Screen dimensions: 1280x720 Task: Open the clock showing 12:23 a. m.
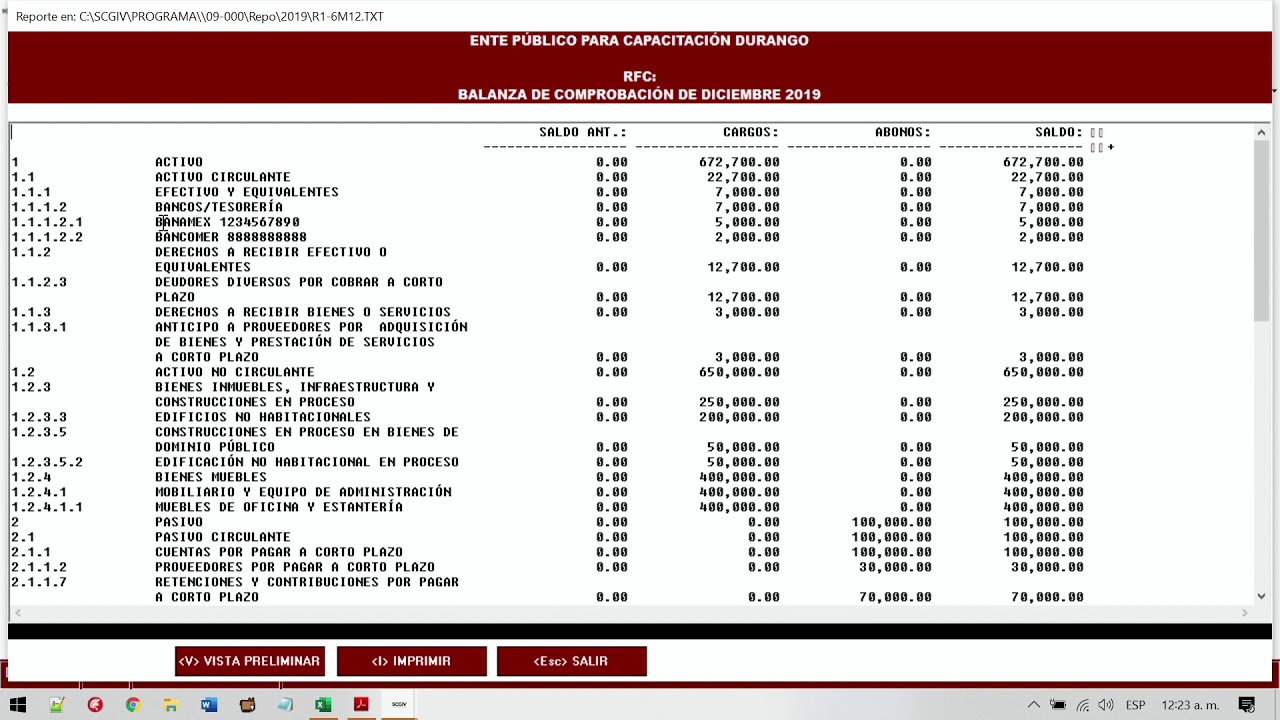(1190, 705)
